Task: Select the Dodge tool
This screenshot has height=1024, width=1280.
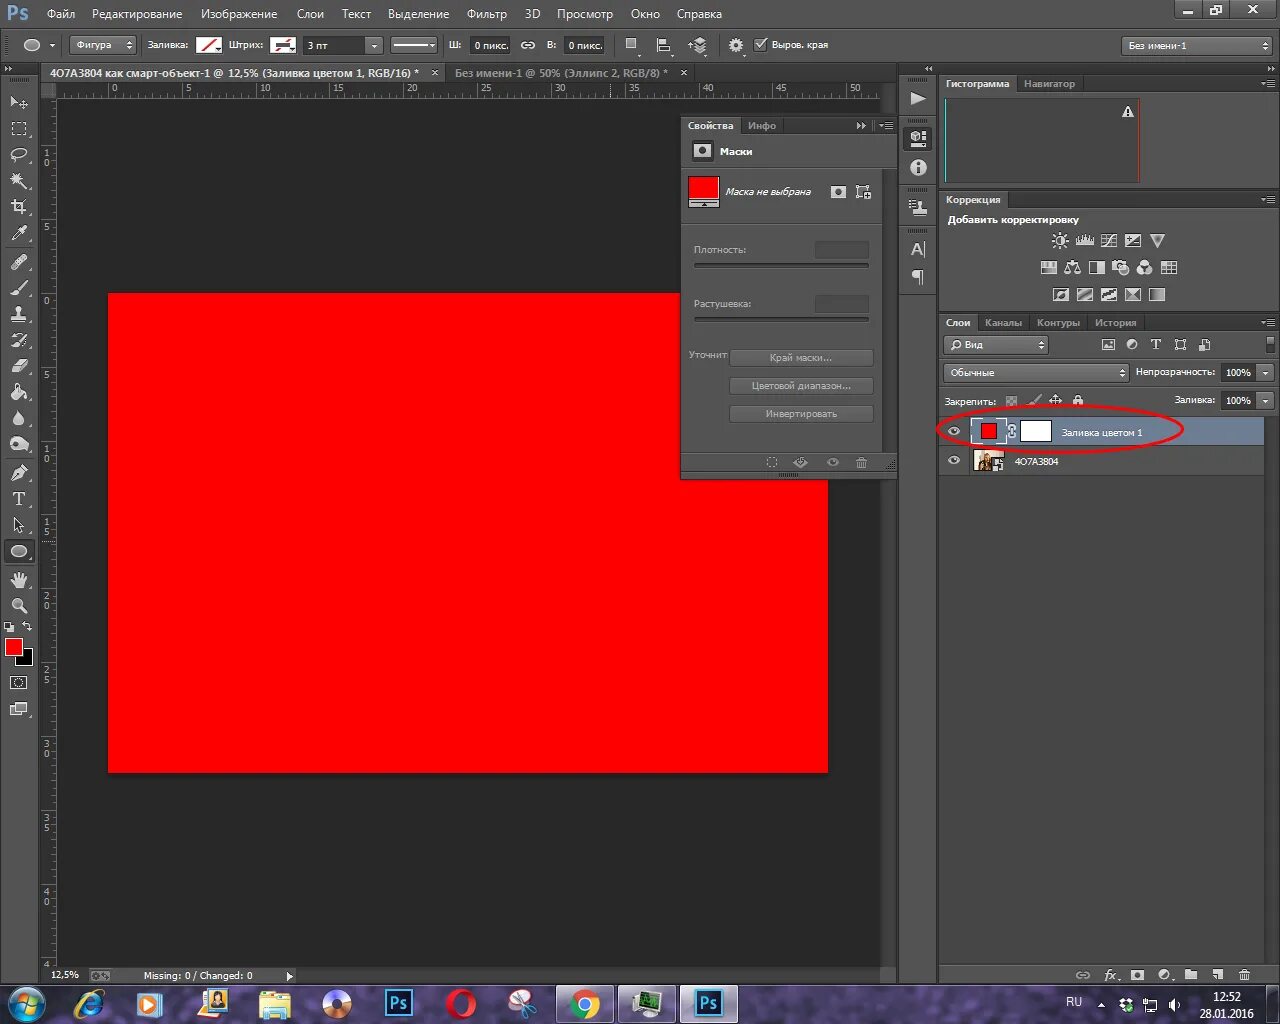Action: pos(19,444)
